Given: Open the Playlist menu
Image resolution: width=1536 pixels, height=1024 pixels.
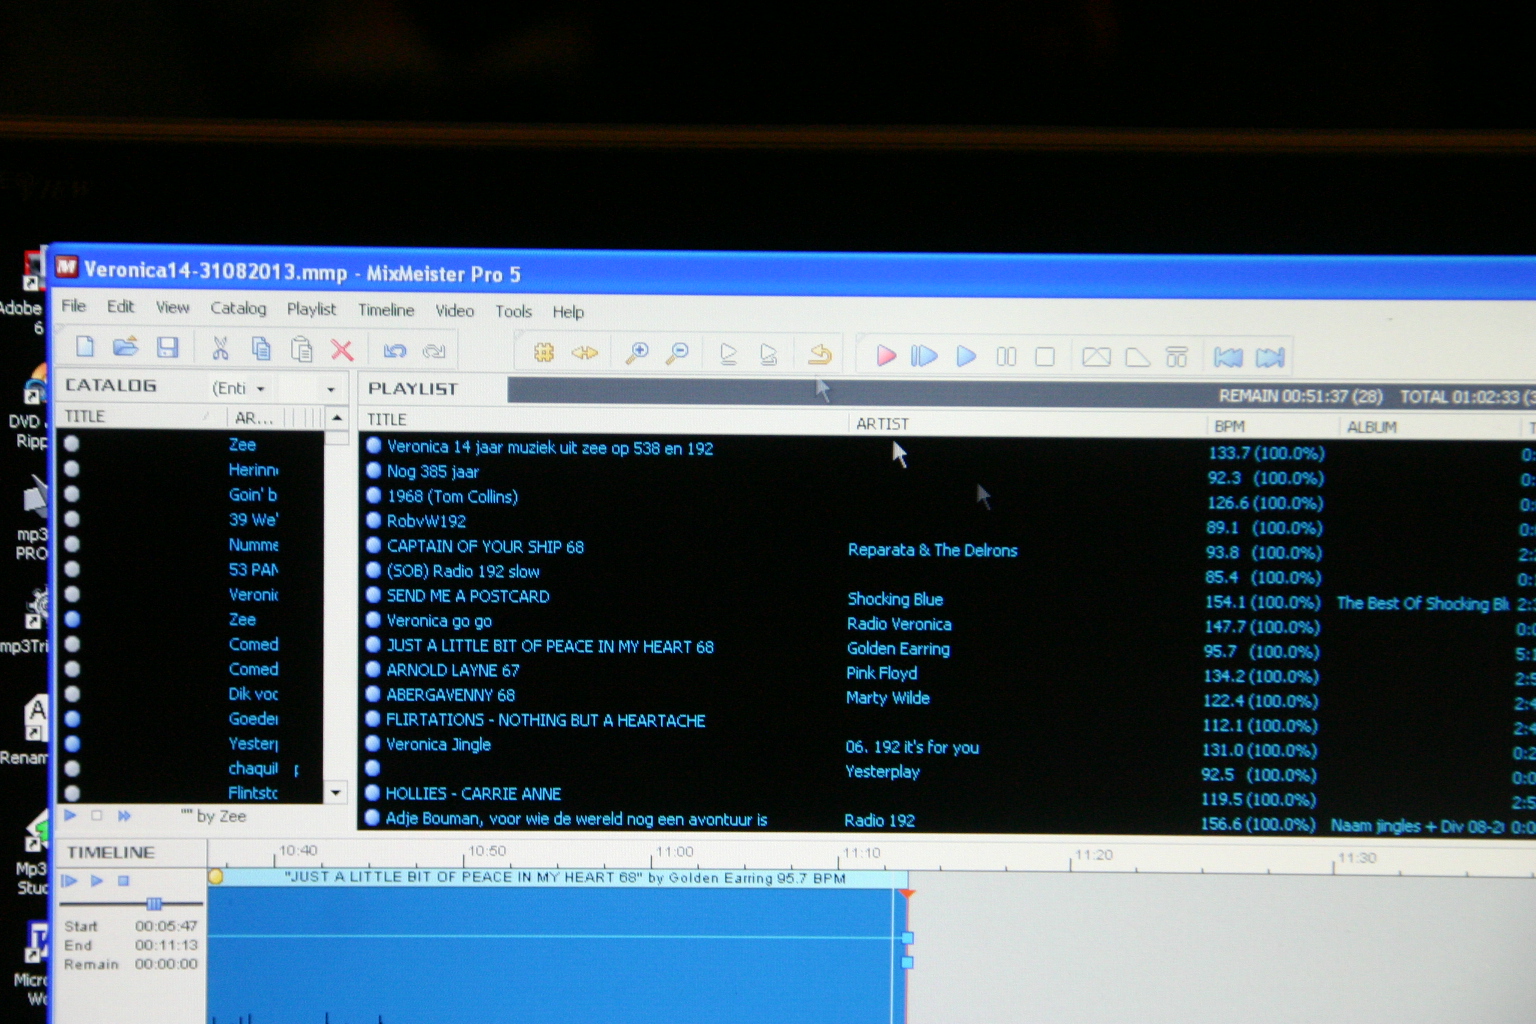Looking at the screenshot, I should tap(311, 309).
